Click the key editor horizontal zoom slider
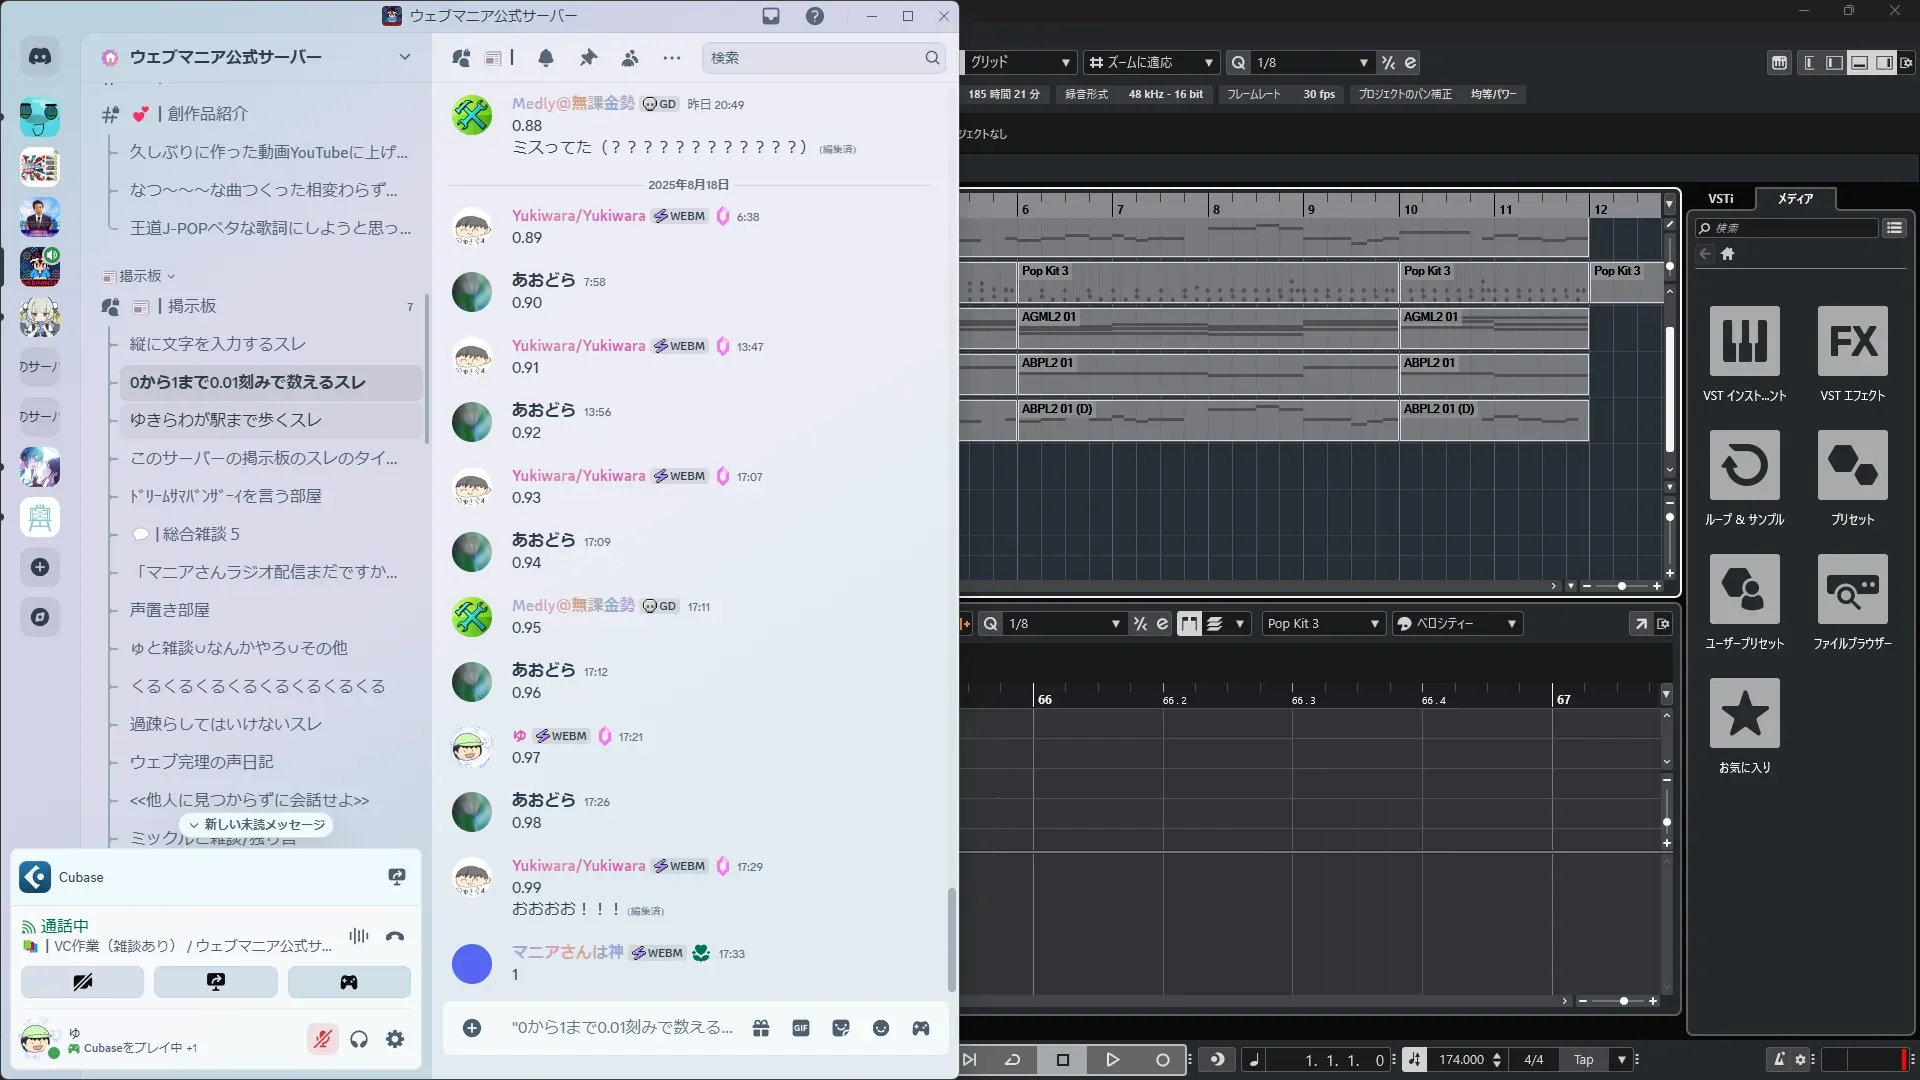Viewport: 1920px width, 1080px height. (1623, 1001)
